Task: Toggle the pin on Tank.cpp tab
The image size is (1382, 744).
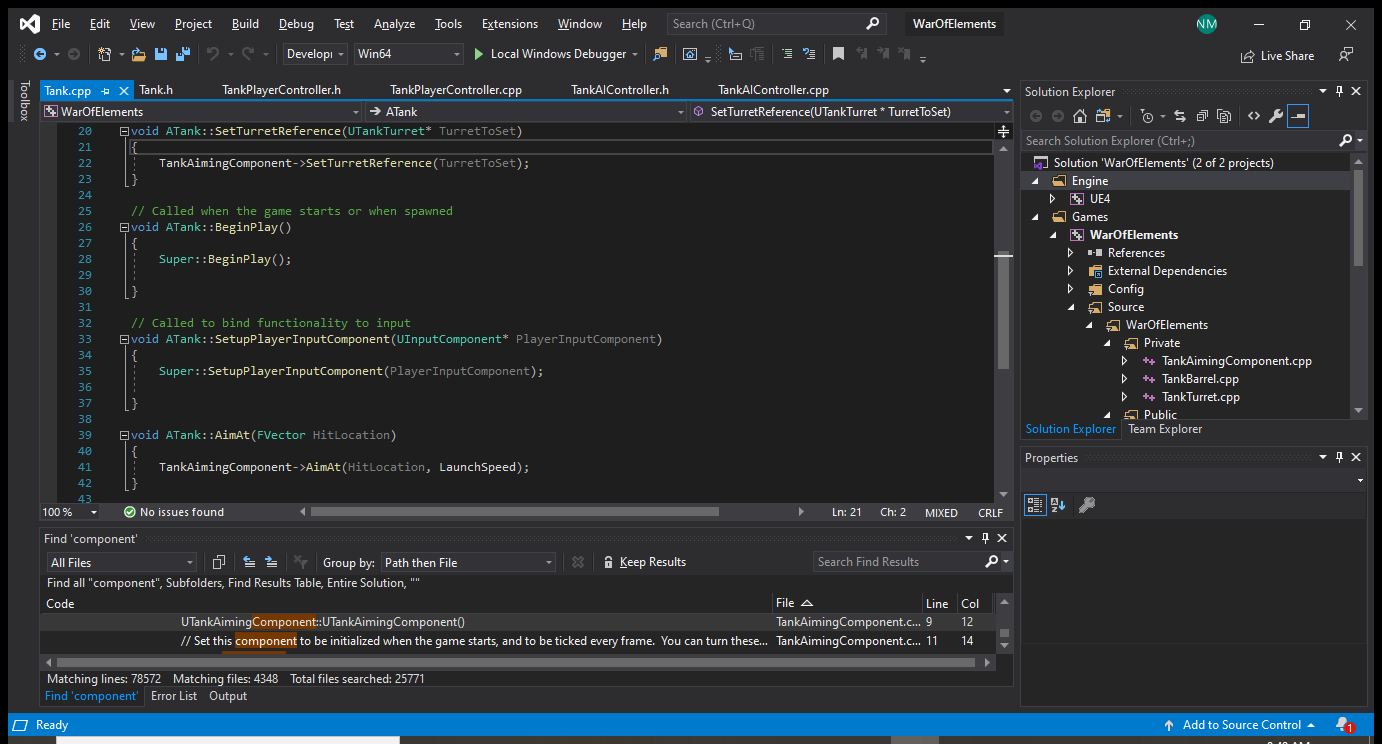Action: (105, 90)
